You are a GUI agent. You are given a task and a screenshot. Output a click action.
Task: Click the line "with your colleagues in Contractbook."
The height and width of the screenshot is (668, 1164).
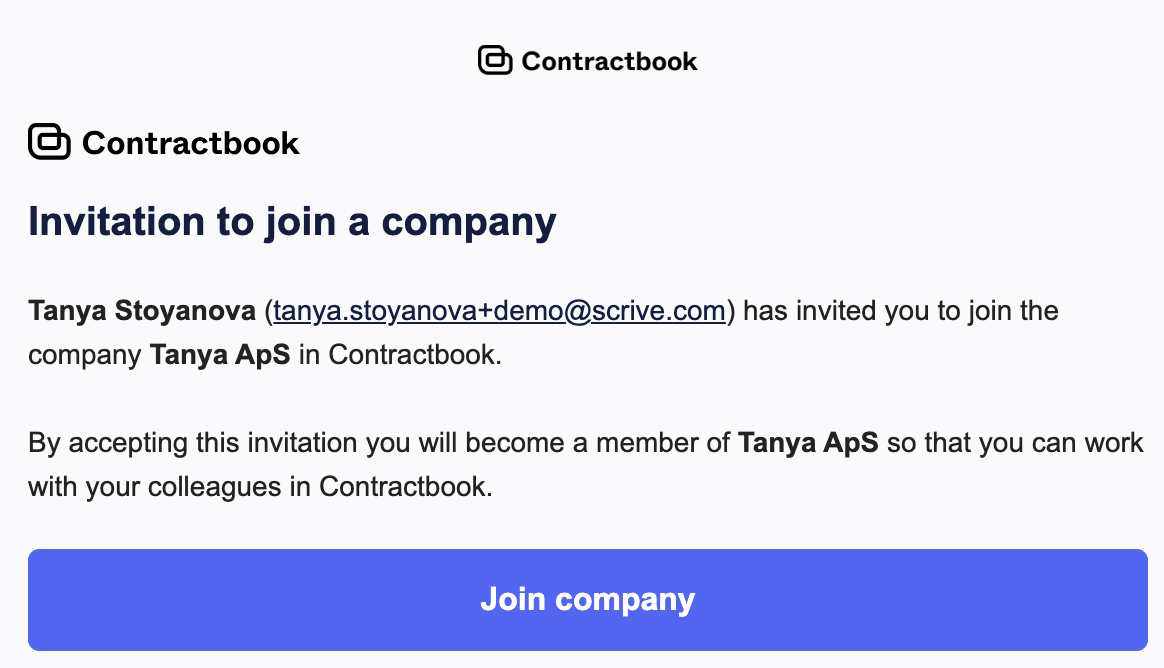coord(260,487)
